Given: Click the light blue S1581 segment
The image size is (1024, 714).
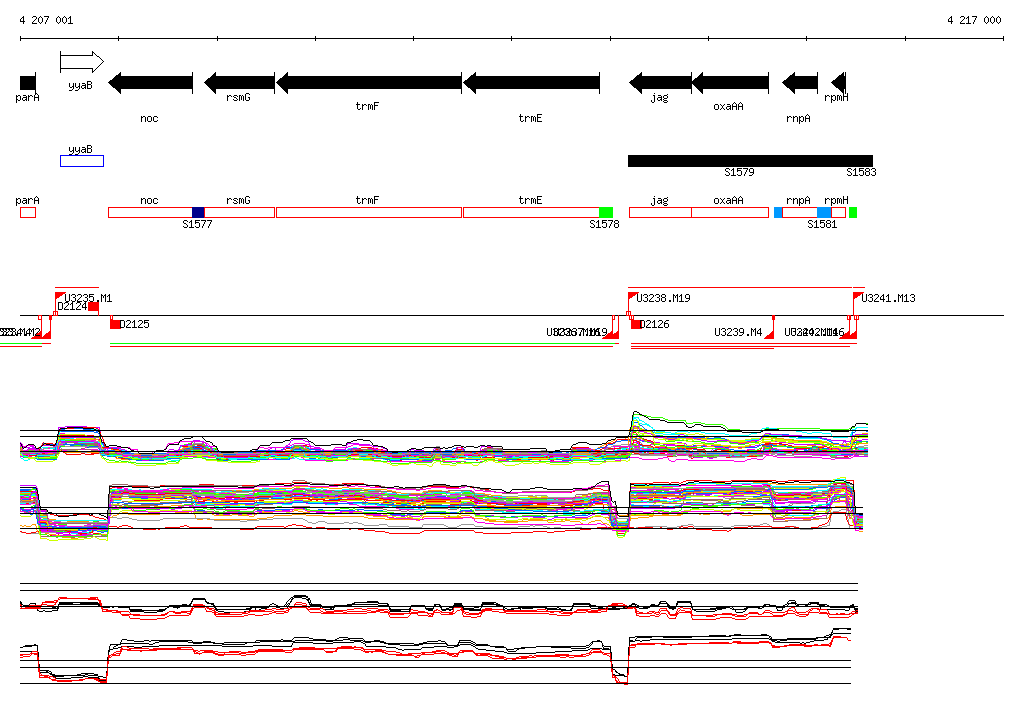Looking at the screenshot, I should pos(824,212).
